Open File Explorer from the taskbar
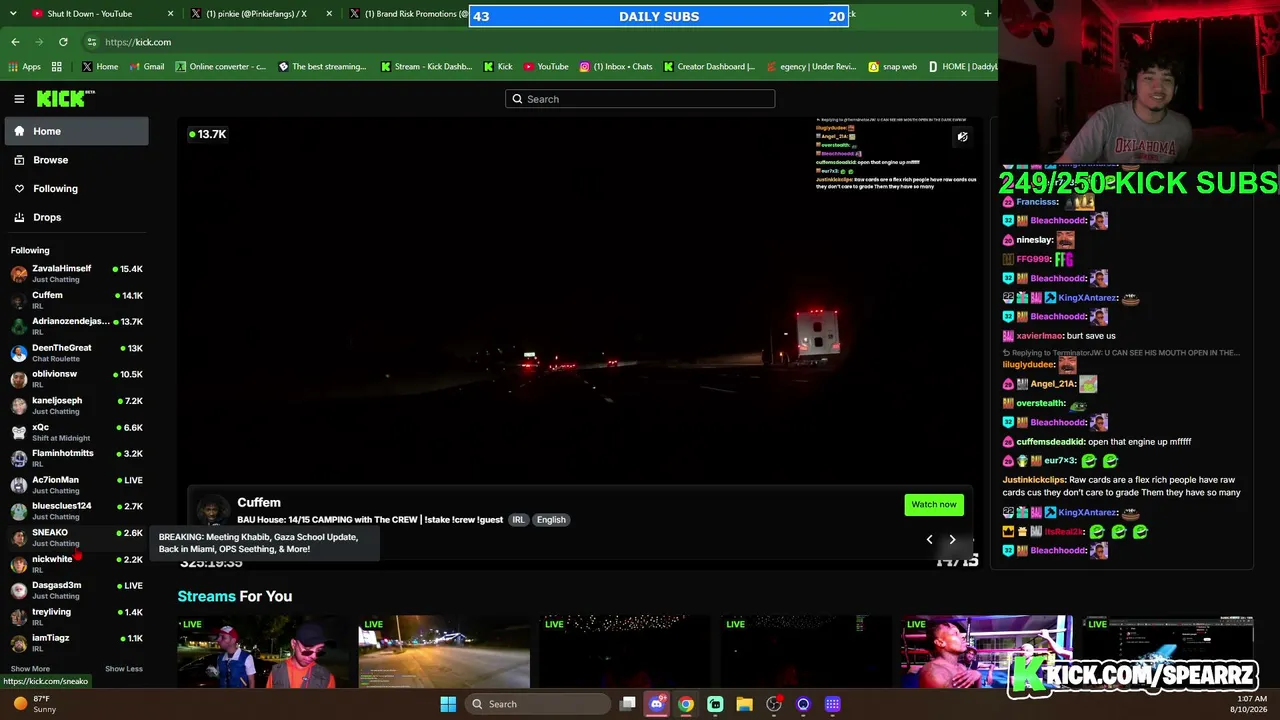Screen dimensions: 1280x720 coord(744,704)
